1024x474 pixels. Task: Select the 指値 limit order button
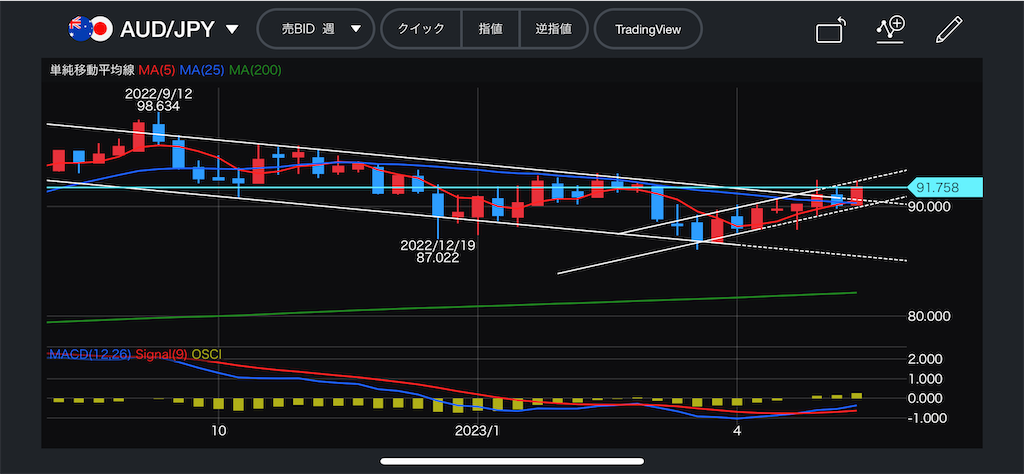pyautogui.click(x=490, y=29)
